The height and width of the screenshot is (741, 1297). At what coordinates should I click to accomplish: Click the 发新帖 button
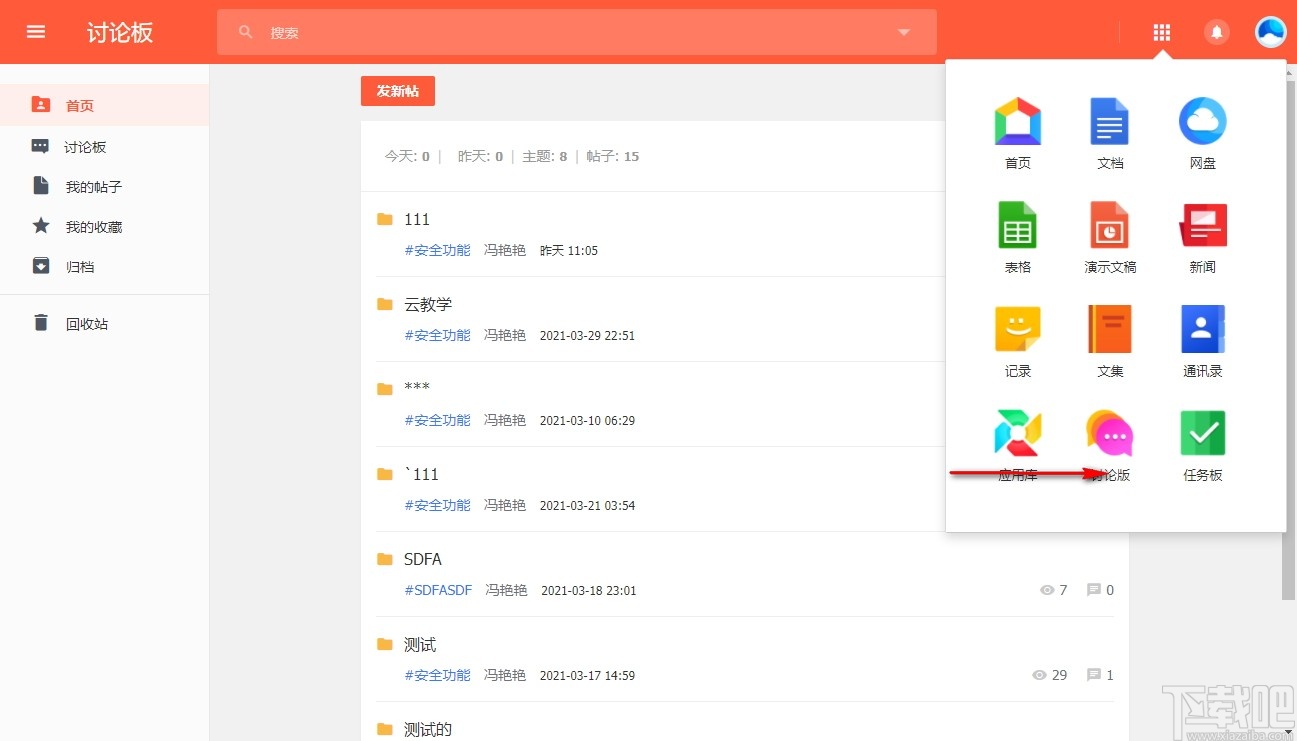click(x=398, y=91)
